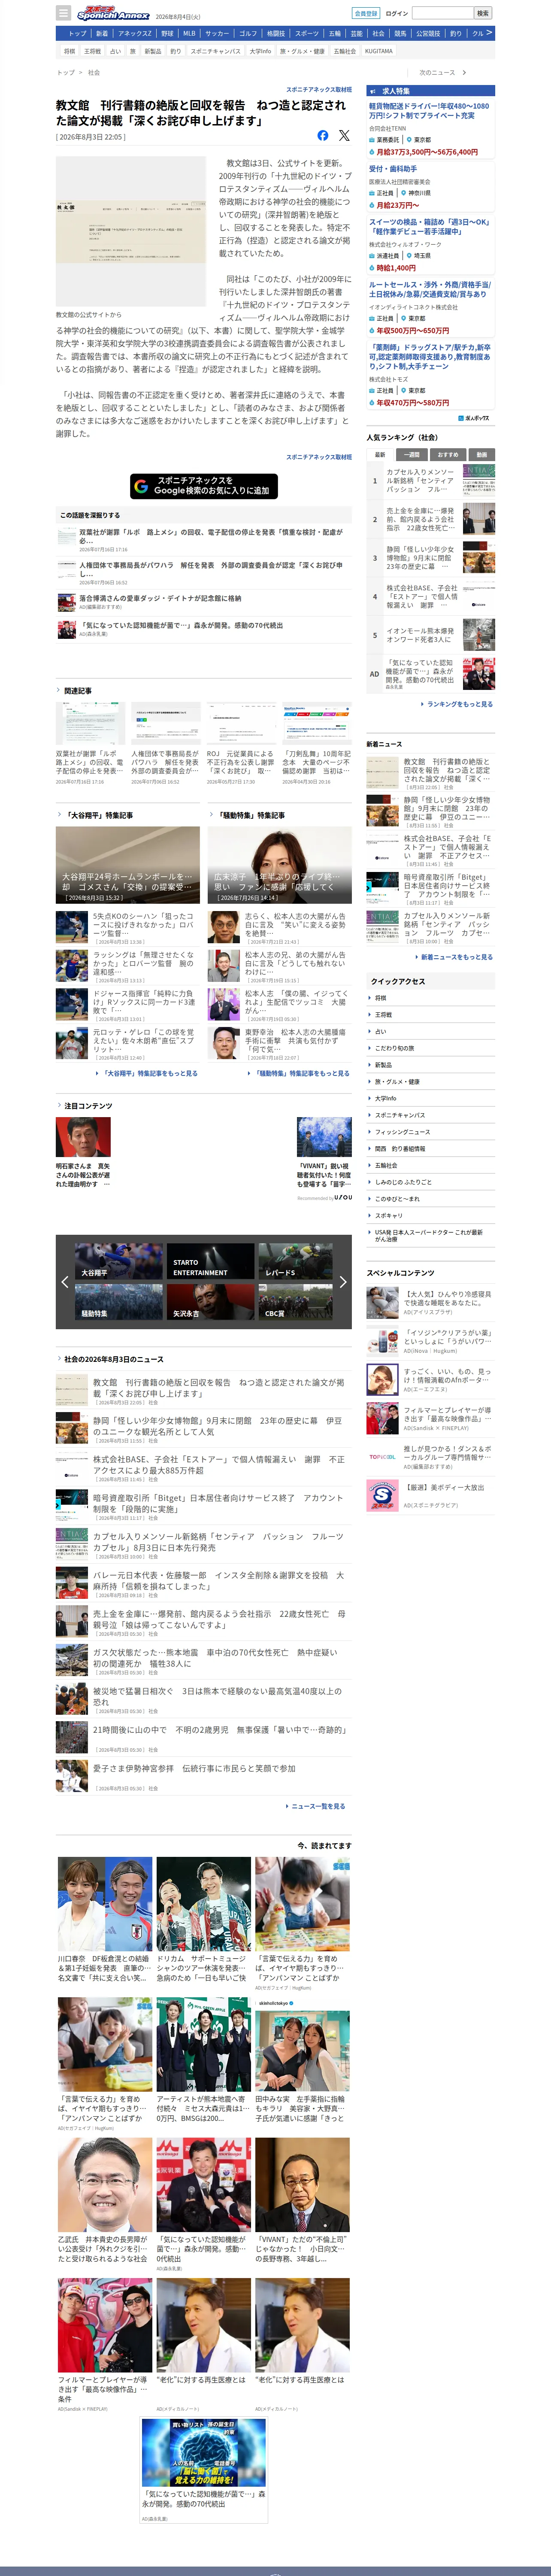551x2576 pixels.
Task: Open 暗号資産取引所「Bitget」 news headline
Action: [x=218, y=1503]
